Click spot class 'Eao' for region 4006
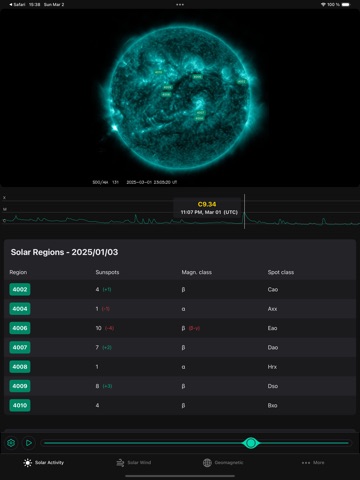The height and width of the screenshot is (480, 360). pyautogui.click(x=272, y=328)
